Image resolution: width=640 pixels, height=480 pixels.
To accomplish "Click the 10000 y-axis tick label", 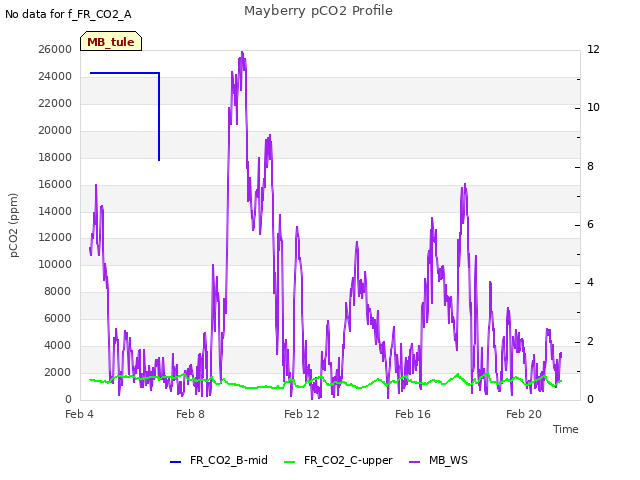I will pos(55,264).
